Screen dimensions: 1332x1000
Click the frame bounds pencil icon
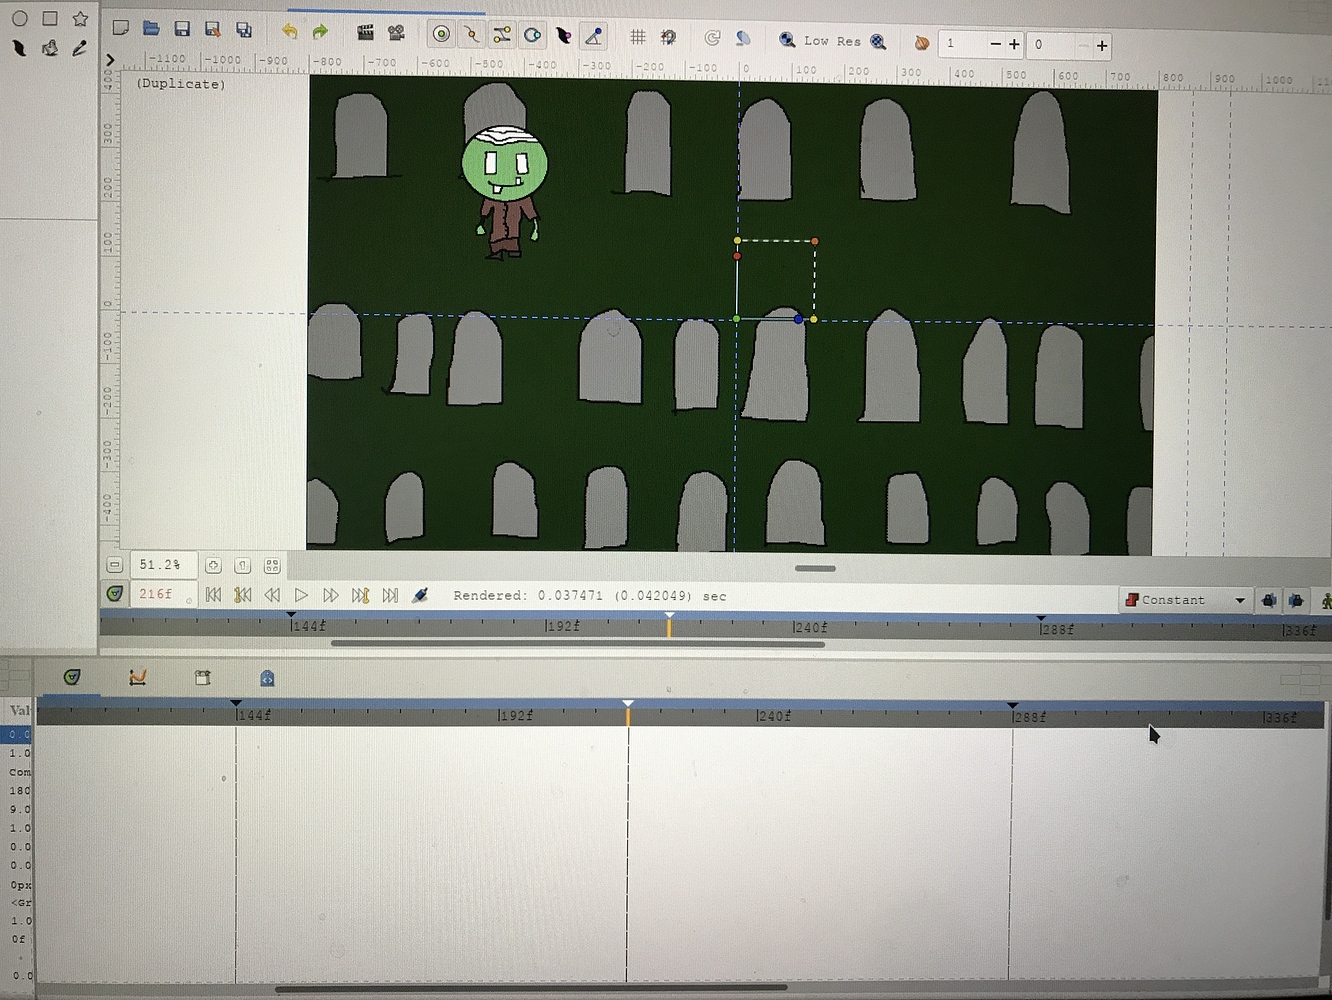click(x=421, y=596)
